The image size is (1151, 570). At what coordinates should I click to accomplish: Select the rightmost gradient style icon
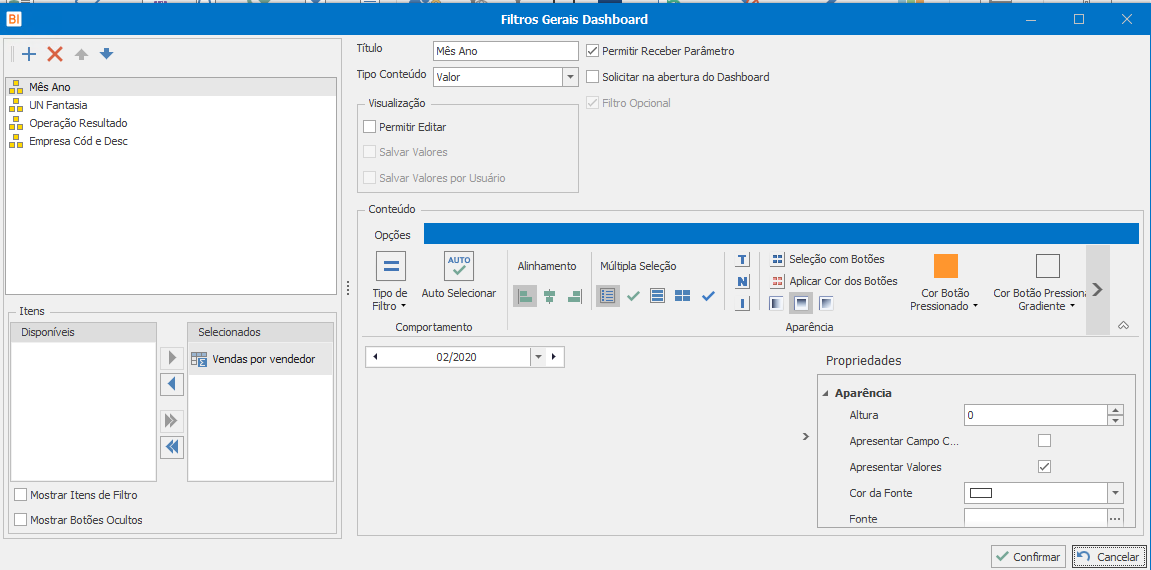(826, 303)
